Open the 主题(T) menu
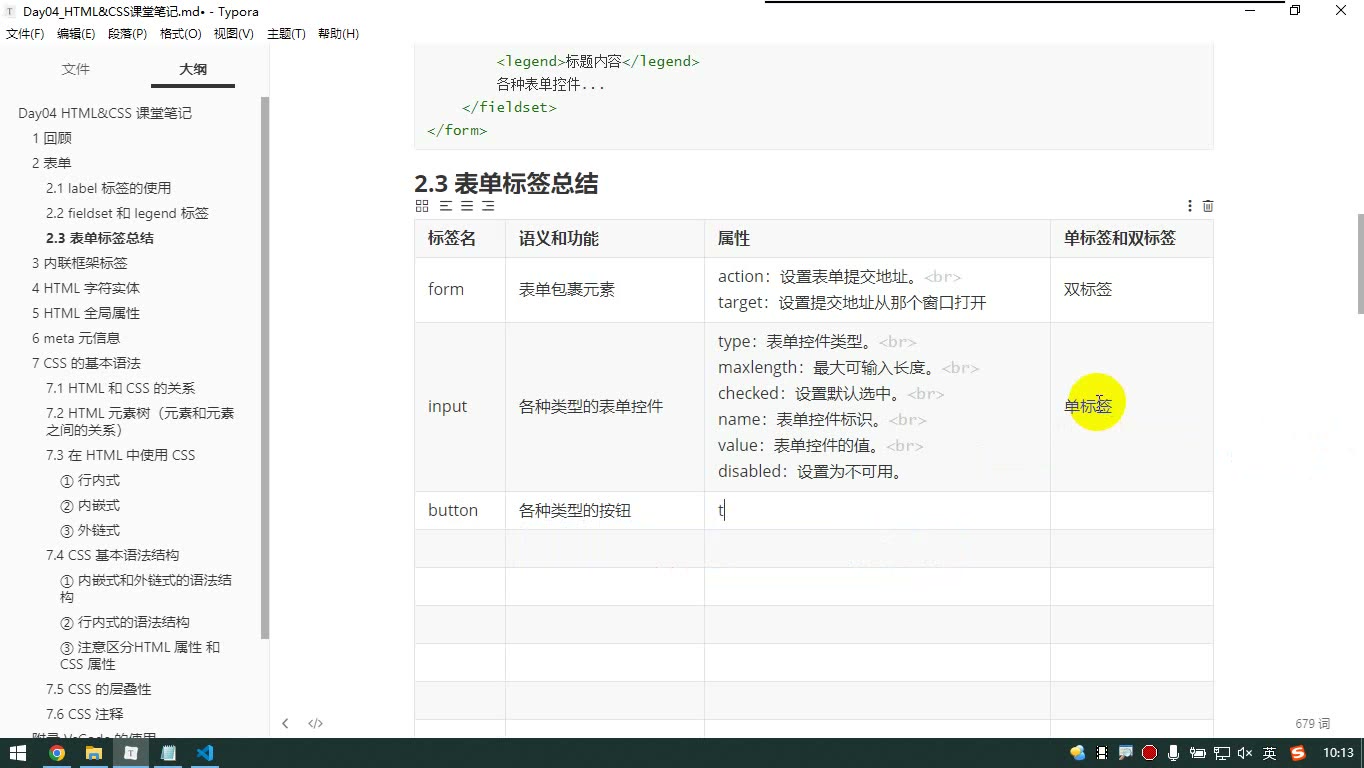1364x768 pixels. (286, 34)
